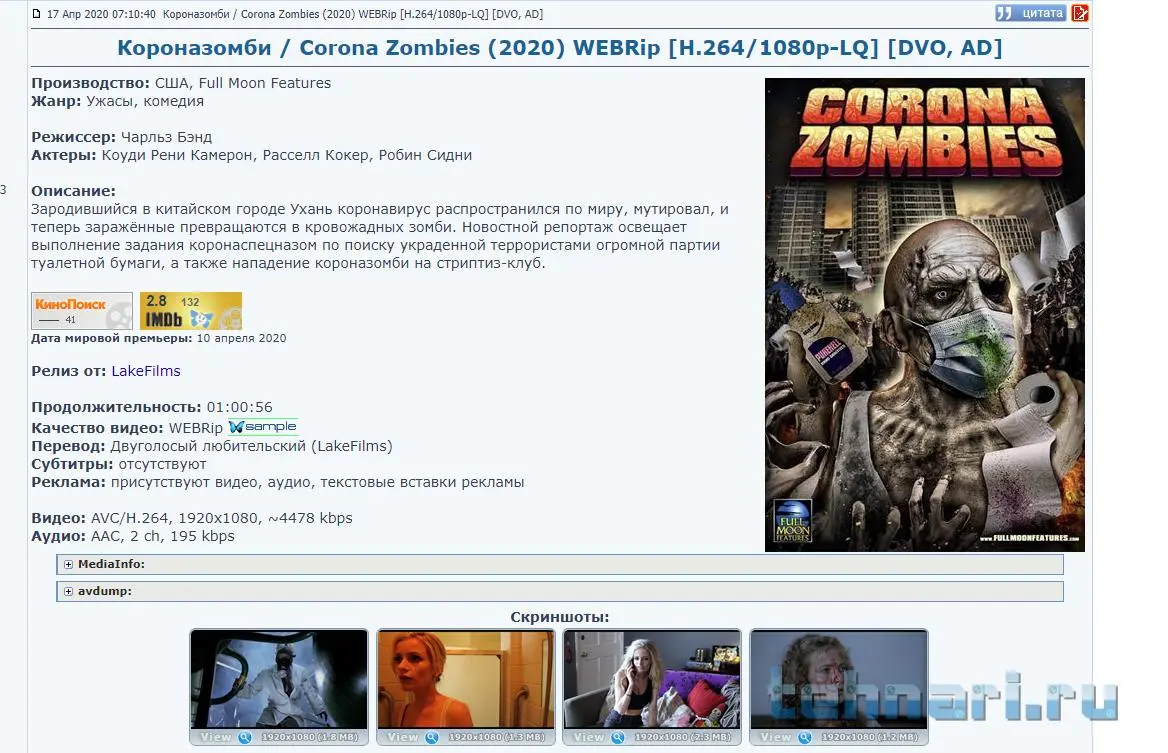Expand the MediaInfo spoiler
This screenshot has width=1168, height=753.
point(559,565)
